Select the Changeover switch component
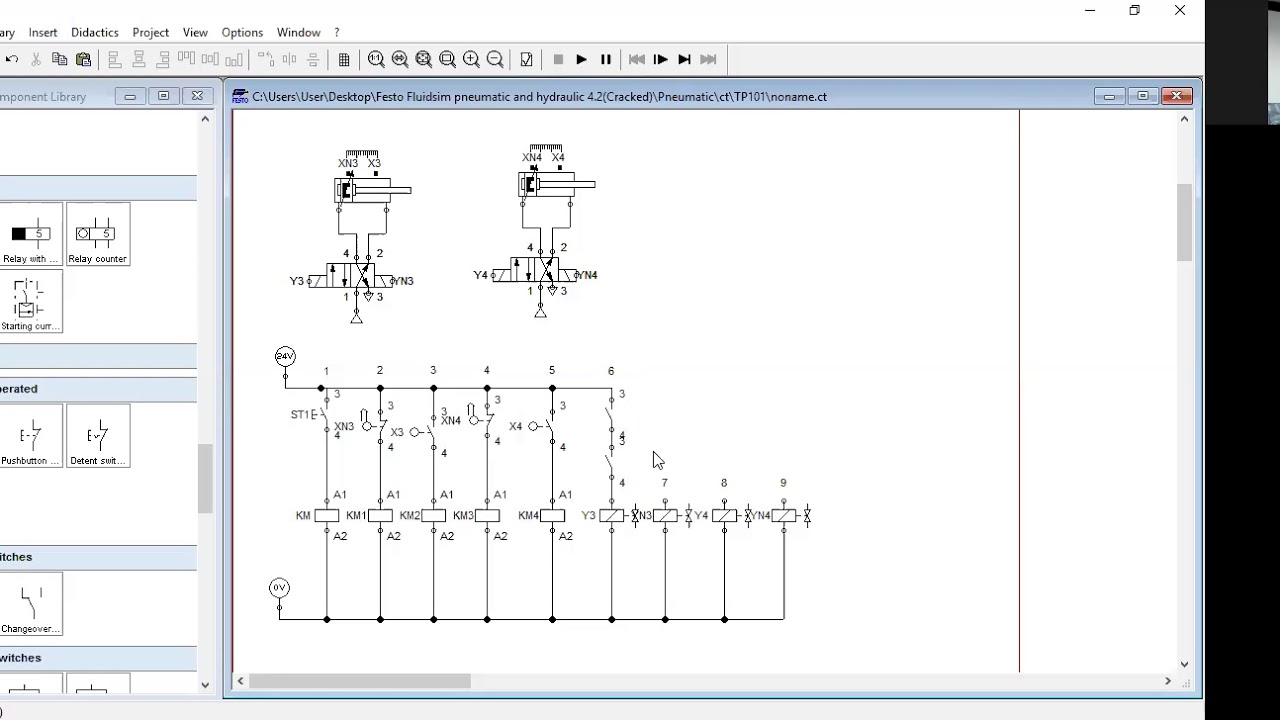The image size is (1280, 720). click(x=31, y=605)
